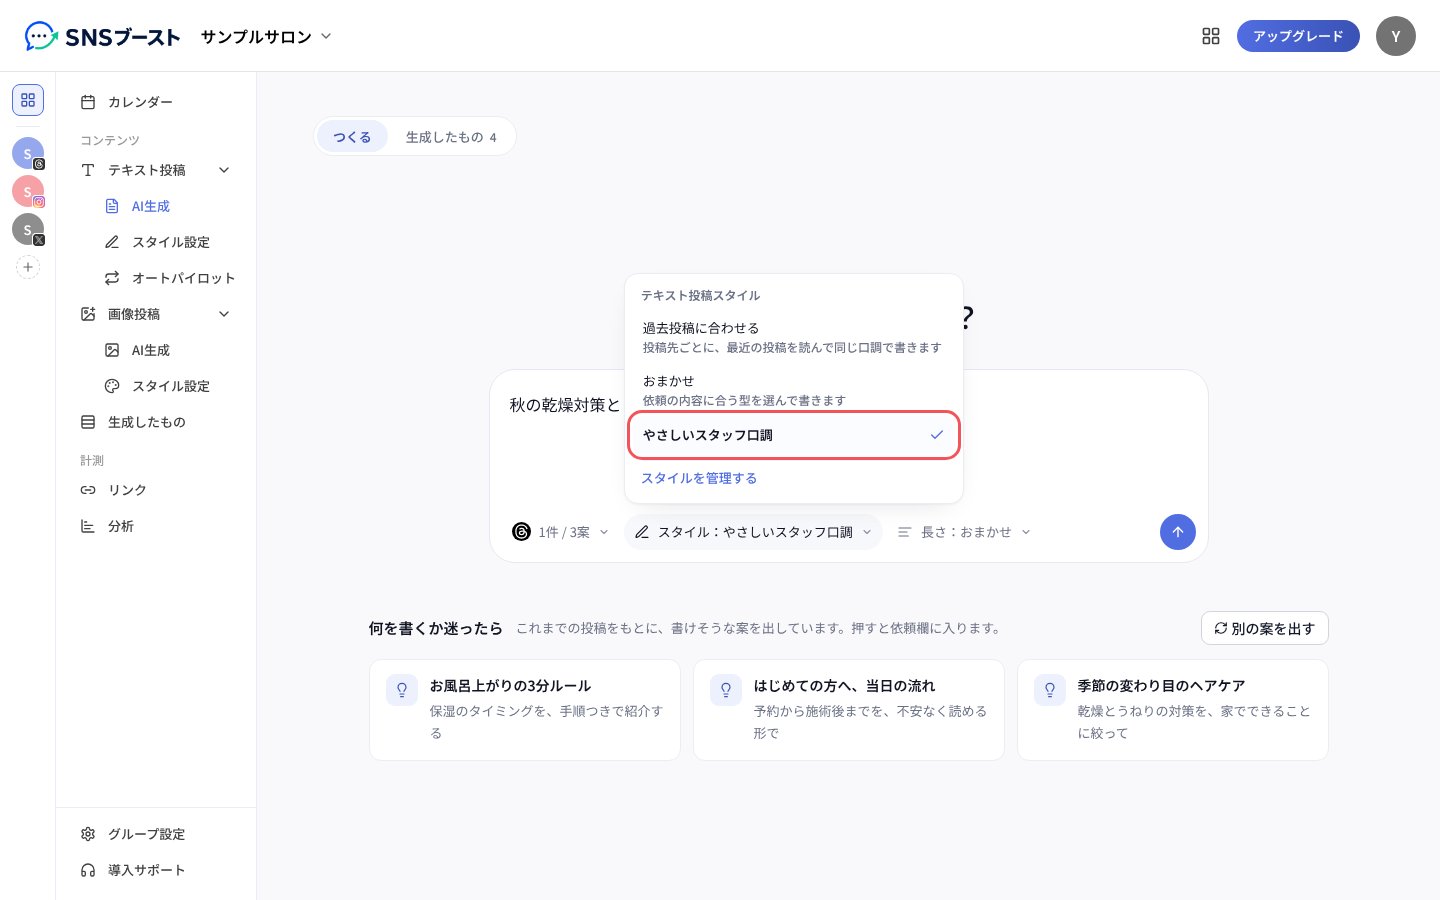This screenshot has height=900, width=1440.
Task: Pick the はじめての方へ、当日の流れ suggestion card
Action: pos(849,710)
